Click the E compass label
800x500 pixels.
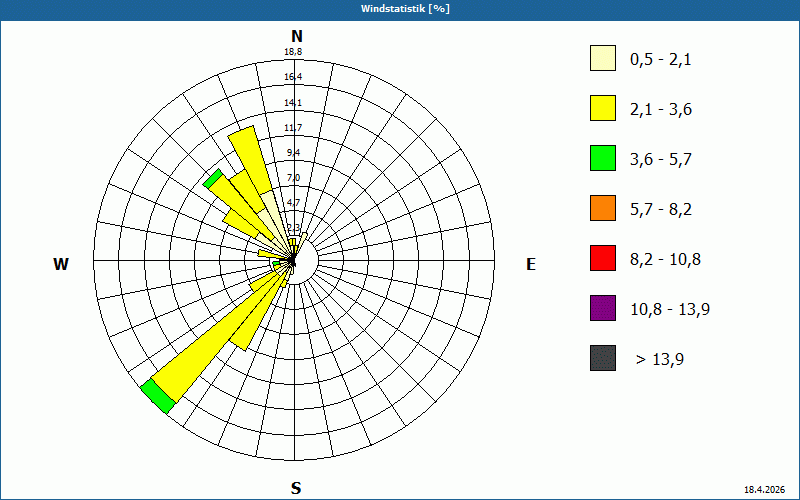[x=531, y=264]
